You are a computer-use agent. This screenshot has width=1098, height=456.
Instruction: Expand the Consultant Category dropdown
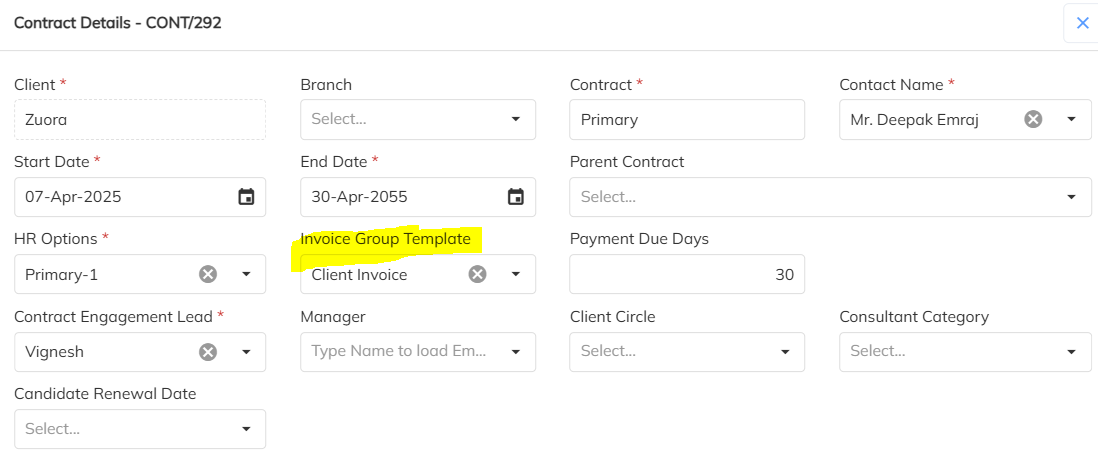1071,351
